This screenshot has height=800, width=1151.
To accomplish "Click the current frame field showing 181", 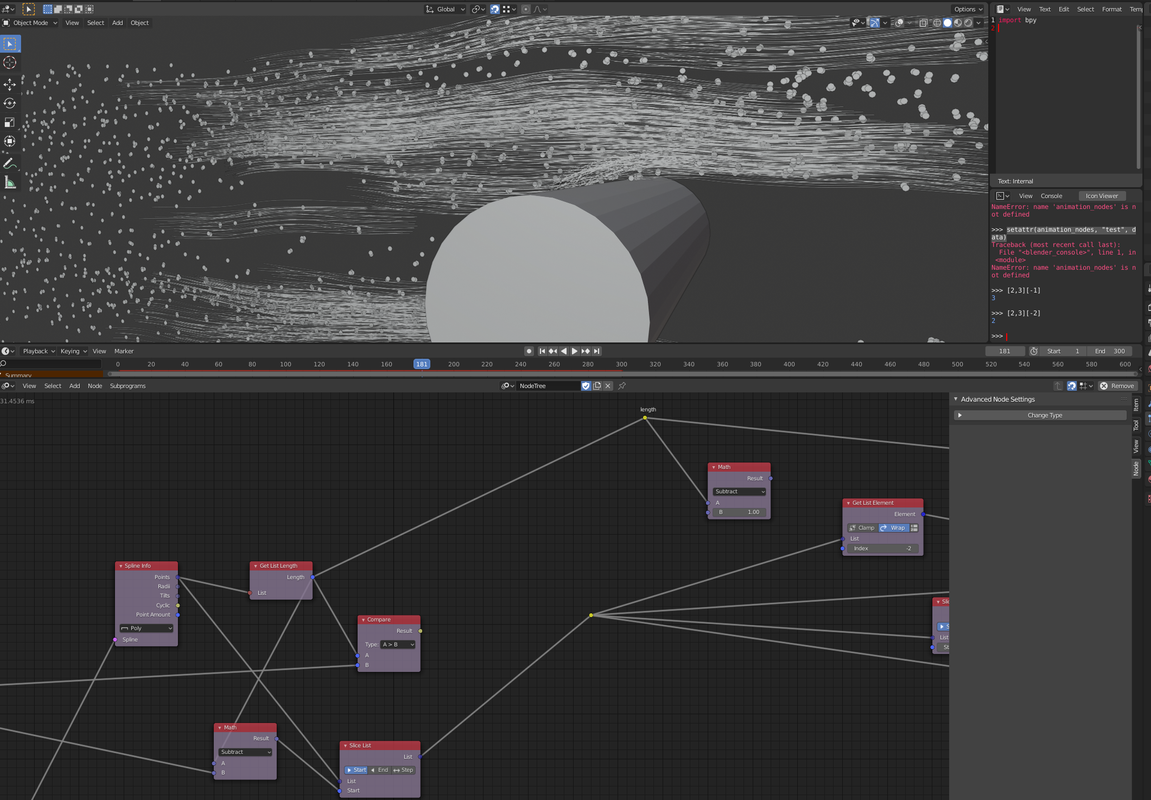I will coord(1005,351).
